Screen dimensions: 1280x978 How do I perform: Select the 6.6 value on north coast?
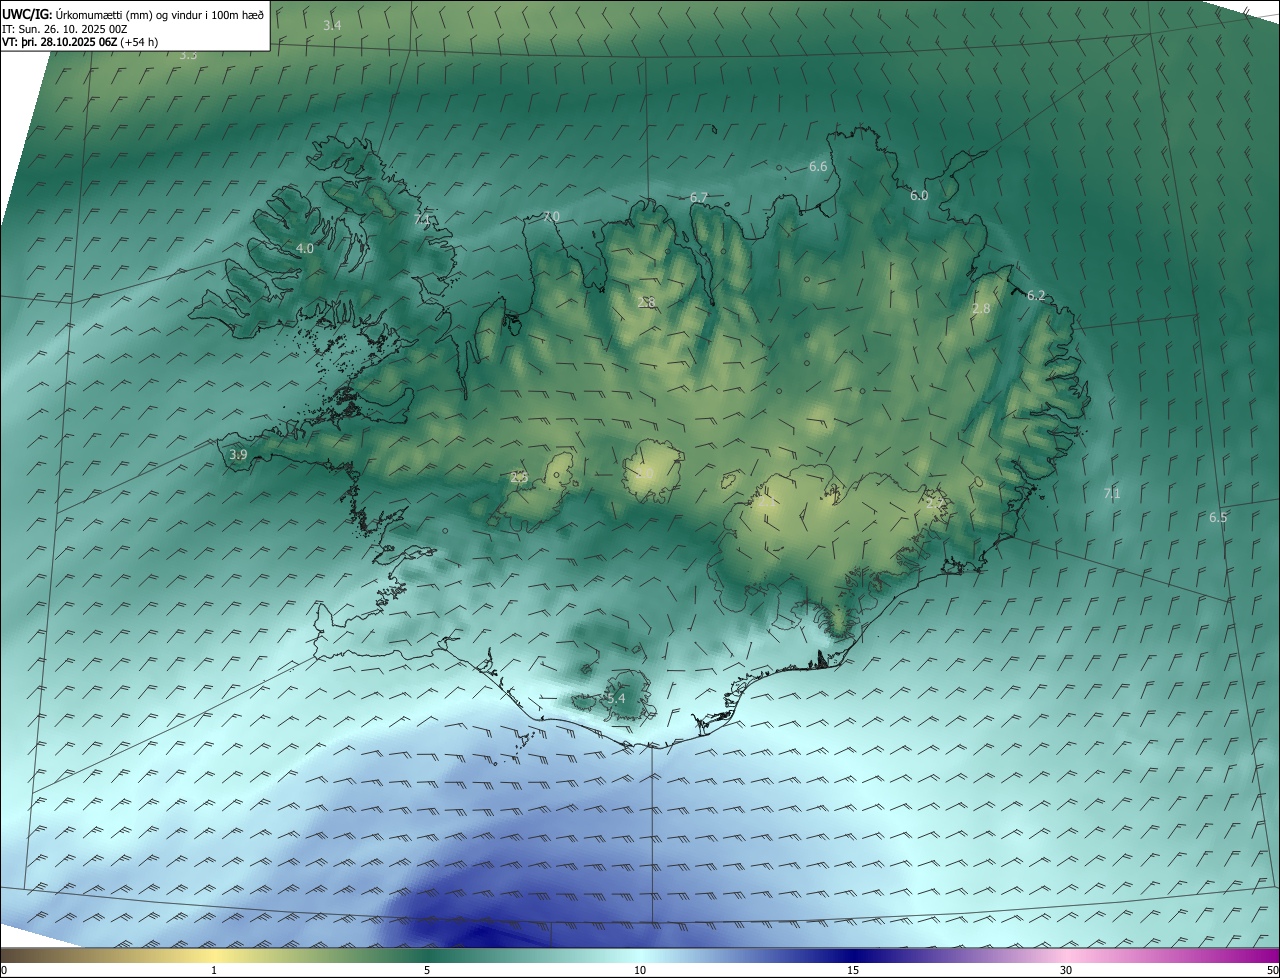tap(818, 167)
